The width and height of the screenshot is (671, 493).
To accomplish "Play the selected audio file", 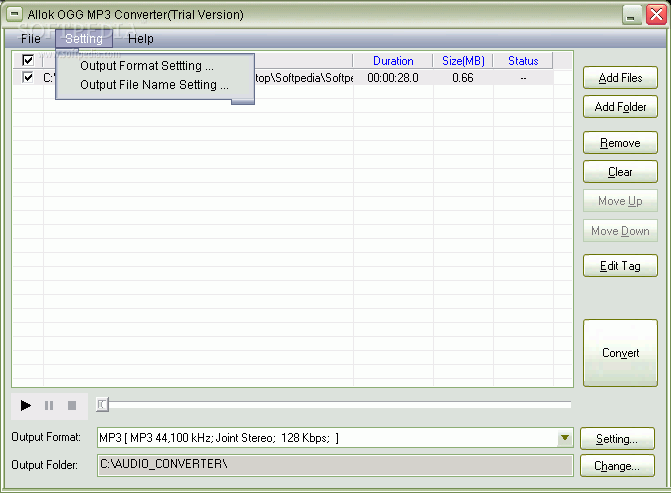I will pyautogui.click(x=26, y=405).
